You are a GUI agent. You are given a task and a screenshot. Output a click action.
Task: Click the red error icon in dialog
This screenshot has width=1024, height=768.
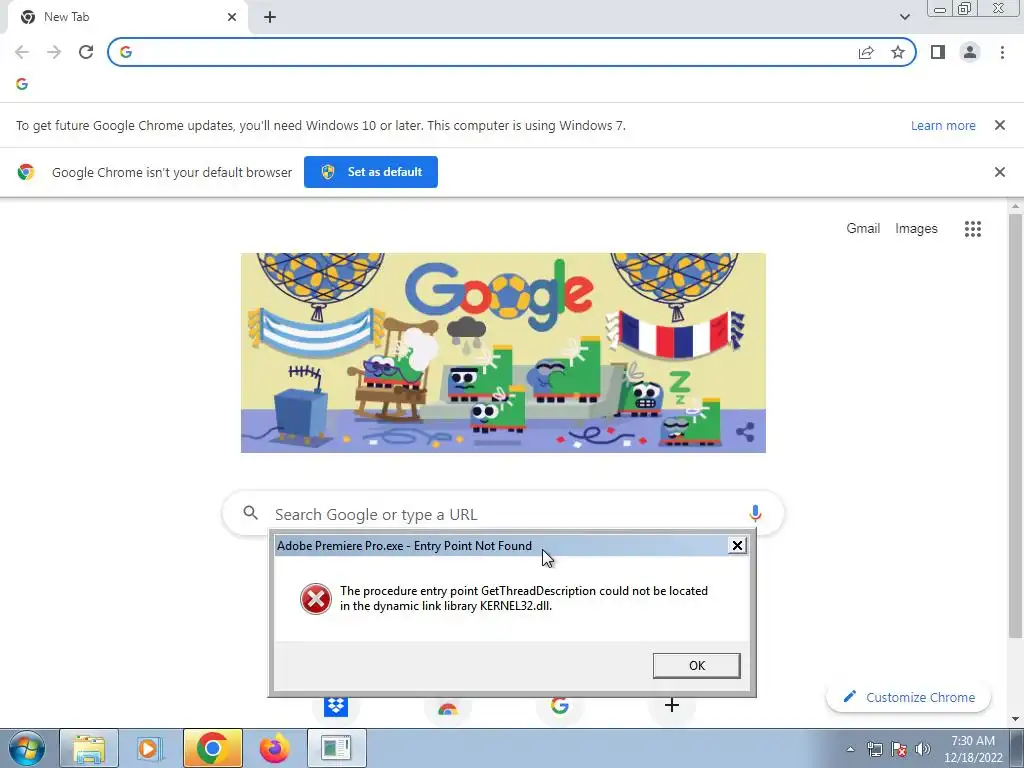[x=315, y=599]
